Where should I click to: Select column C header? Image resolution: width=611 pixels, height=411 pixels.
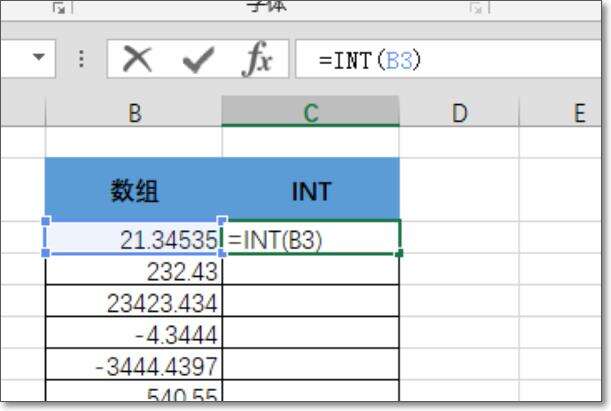[x=311, y=113]
